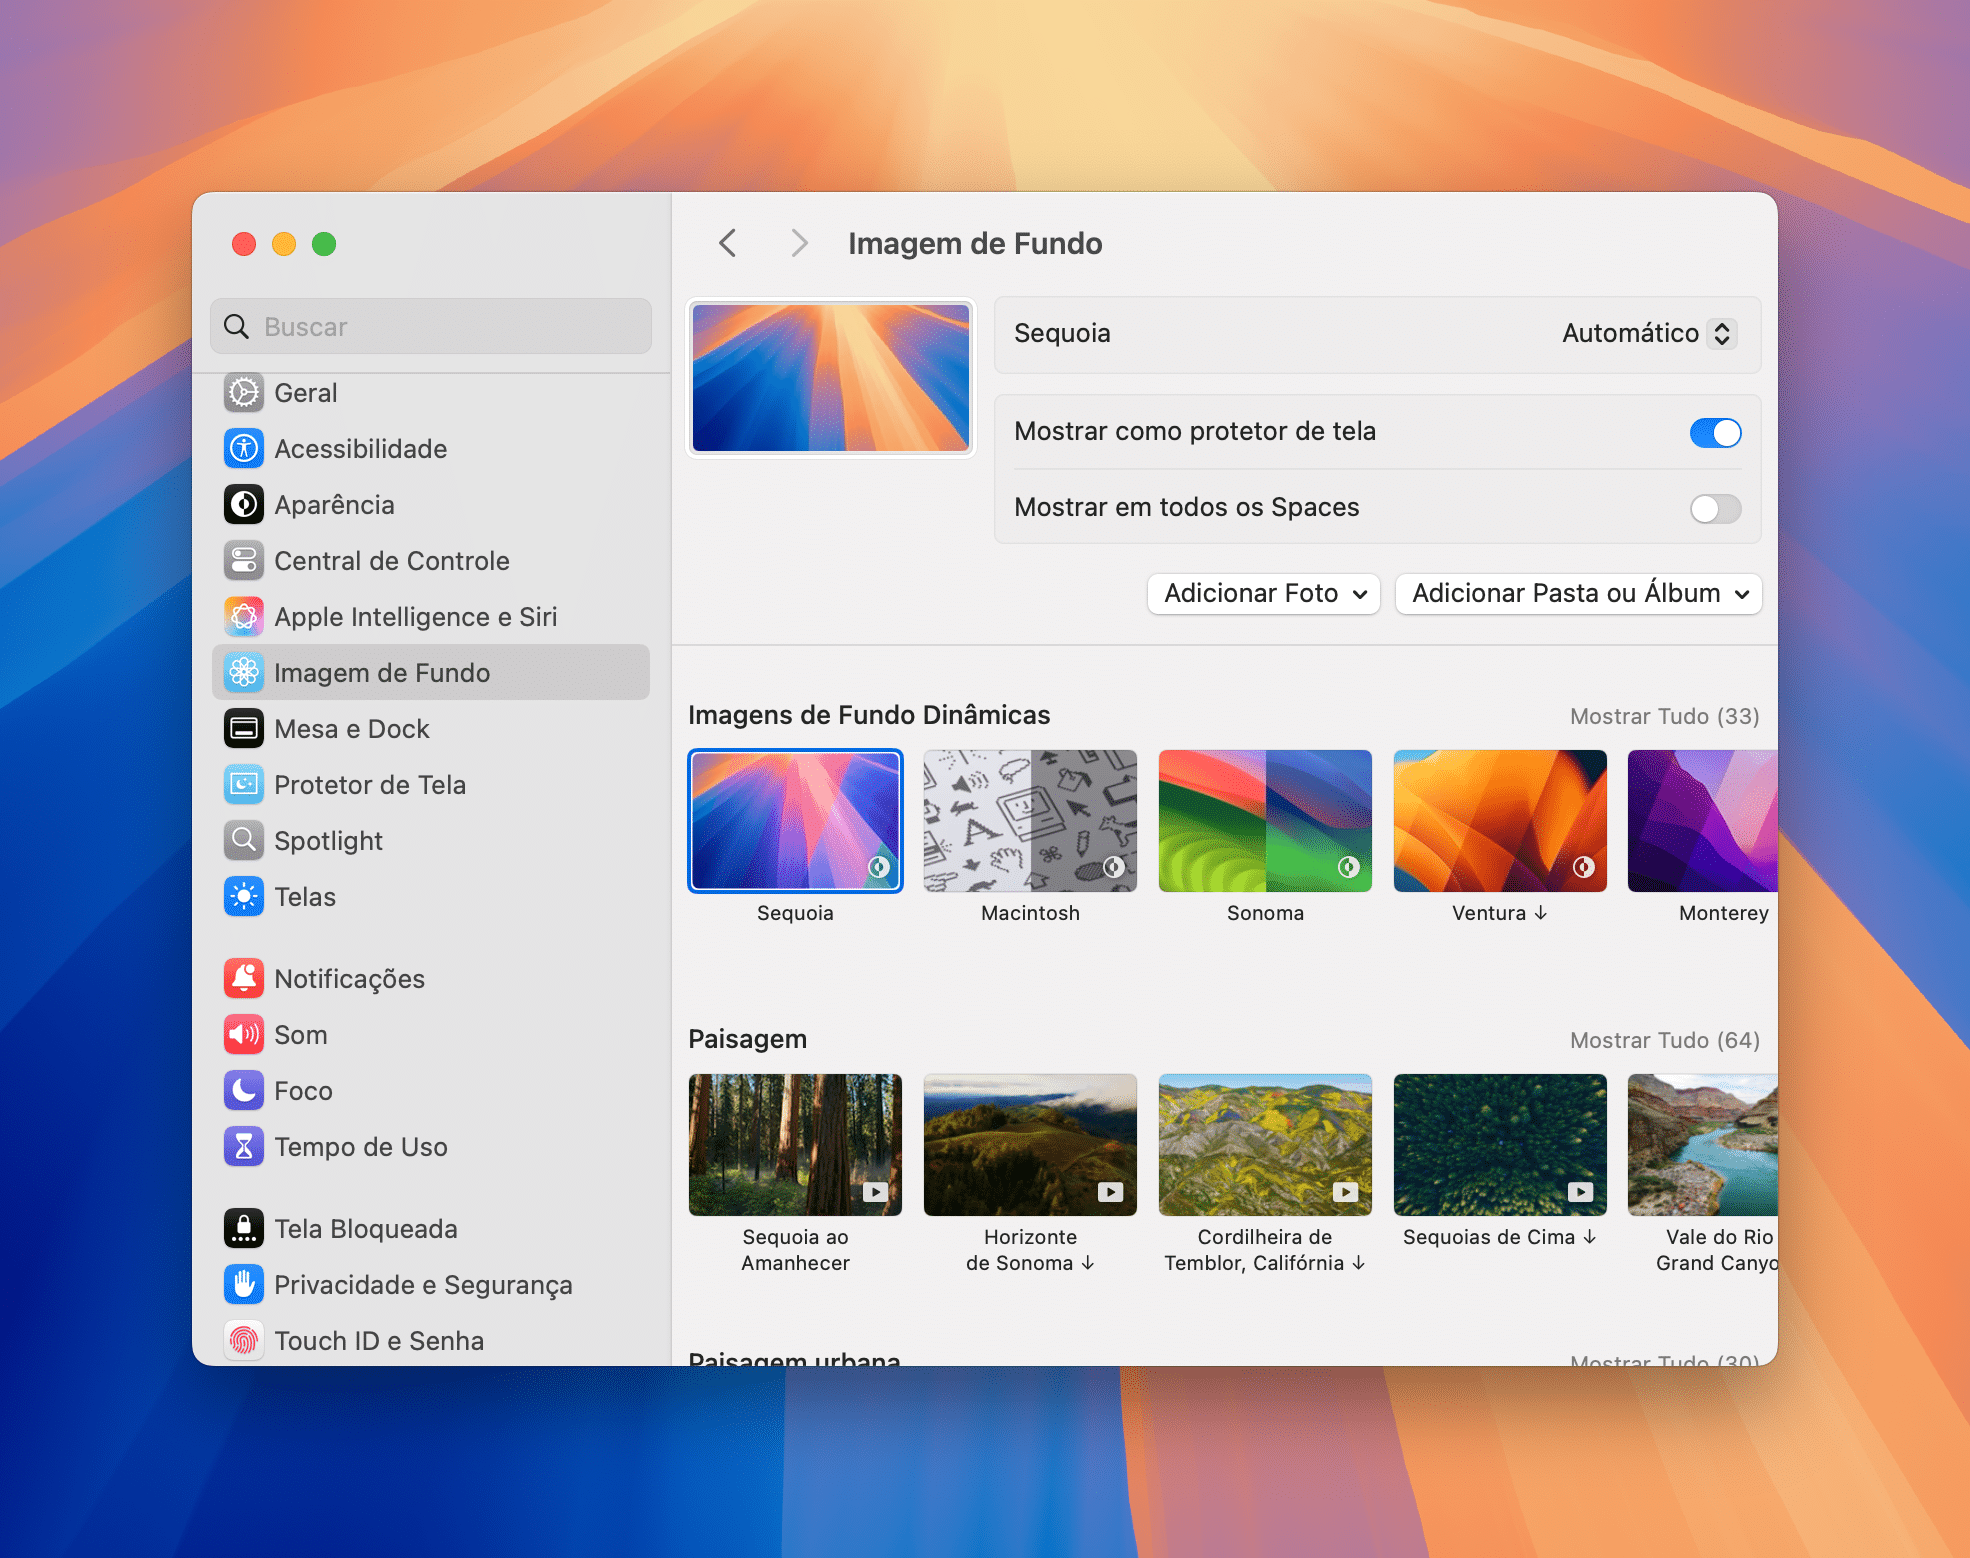Select the Monterey wallpaper thumbnail
Viewport: 1970px width, 1558px height.
(x=1703, y=821)
